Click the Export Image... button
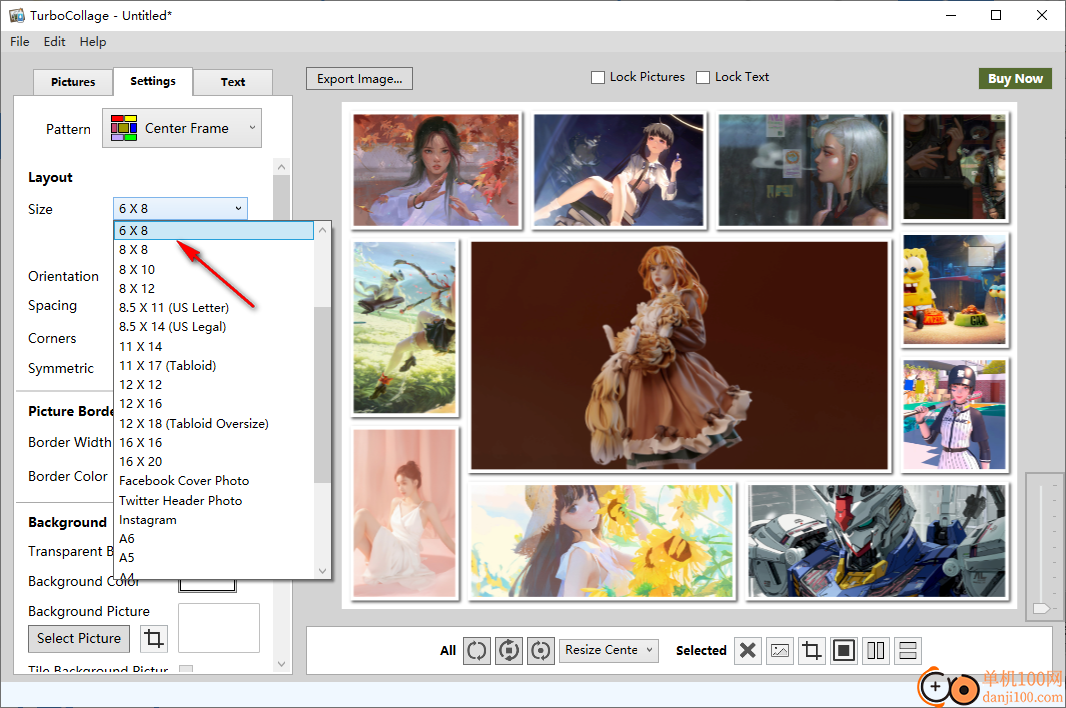This screenshot has height=708, width=1066. (360, 79)
